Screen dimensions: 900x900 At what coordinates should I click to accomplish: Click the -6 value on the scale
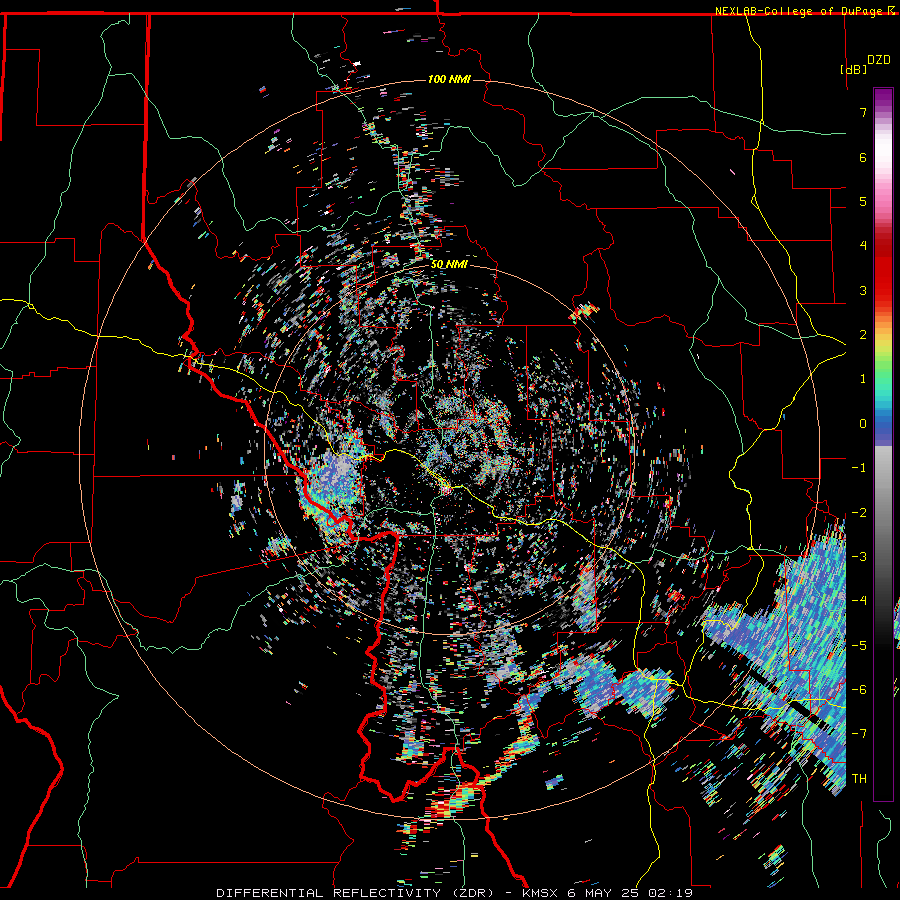(x=859, y=690)
